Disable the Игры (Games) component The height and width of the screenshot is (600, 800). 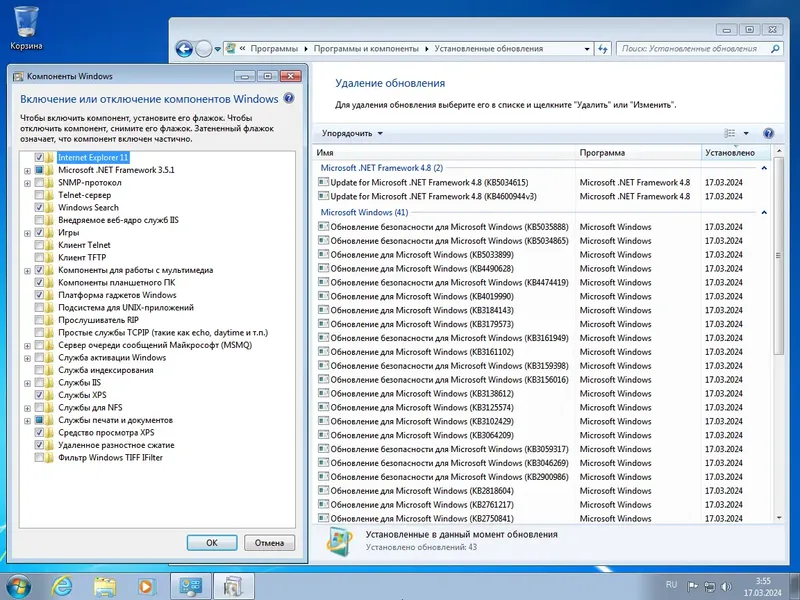tap(38, 231)
